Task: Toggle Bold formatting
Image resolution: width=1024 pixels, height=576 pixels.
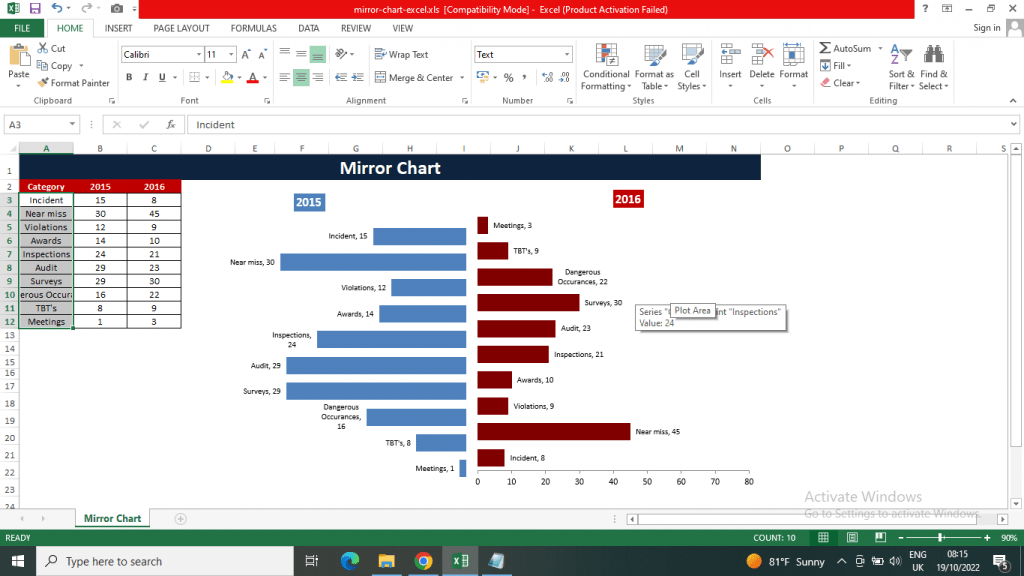Action: tap(129, 77)
